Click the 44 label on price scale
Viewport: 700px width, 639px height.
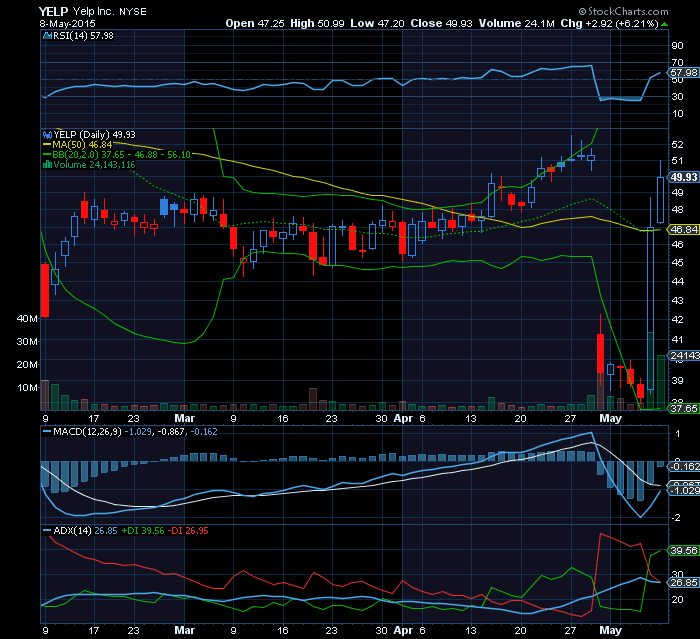(x=677, y=281)
